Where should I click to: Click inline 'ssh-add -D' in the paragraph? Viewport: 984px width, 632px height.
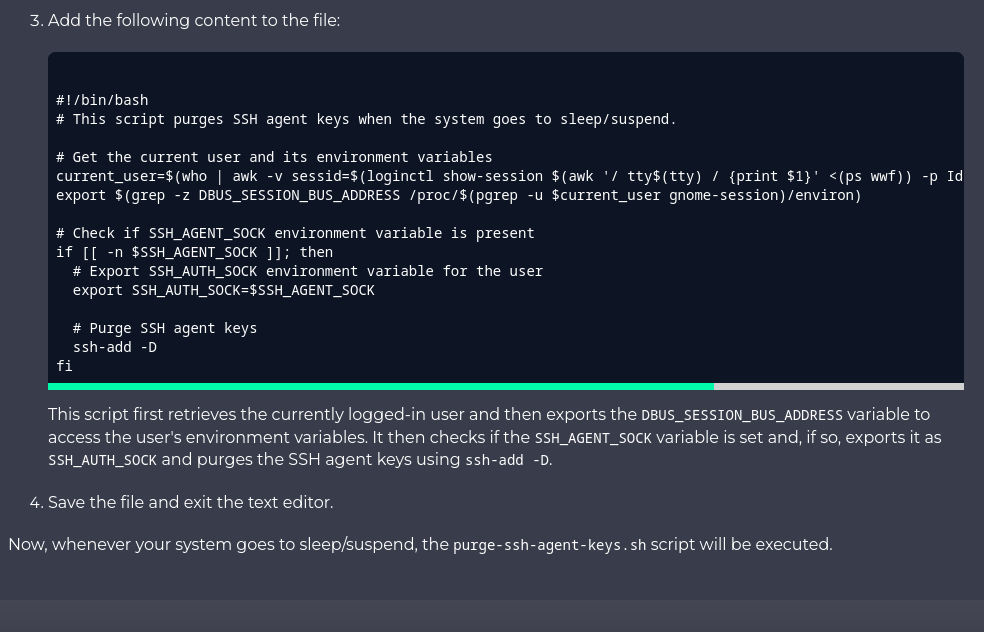click(x=507, y=461)
